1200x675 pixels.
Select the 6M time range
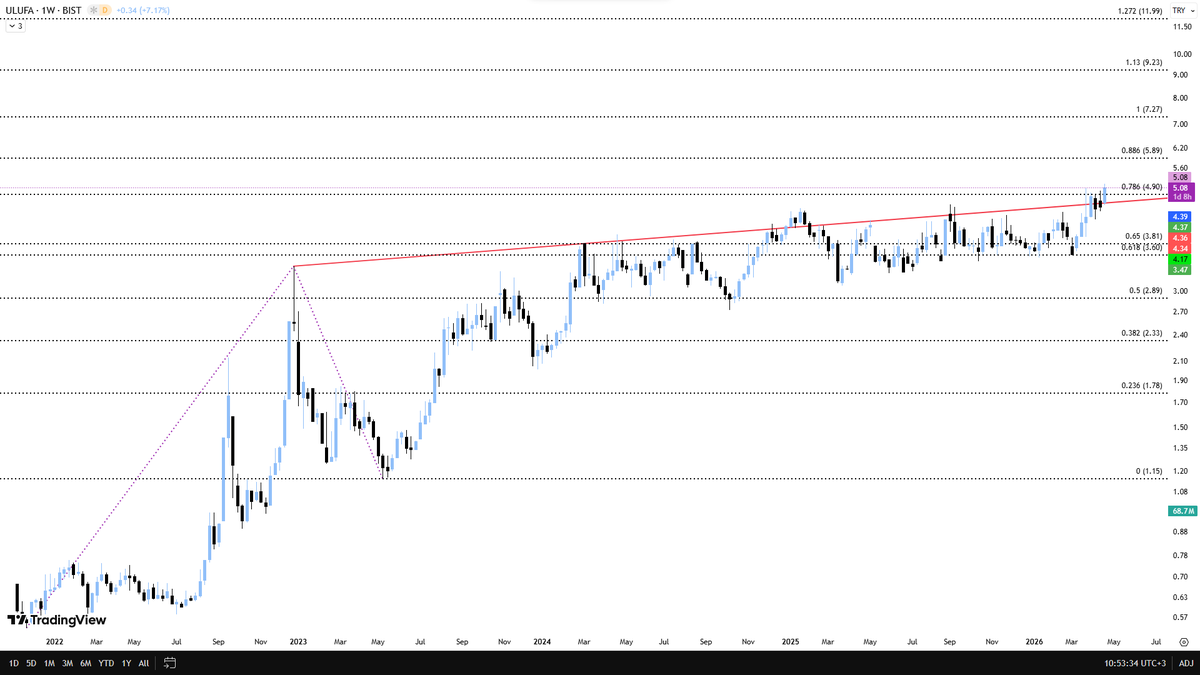(86, 663)
